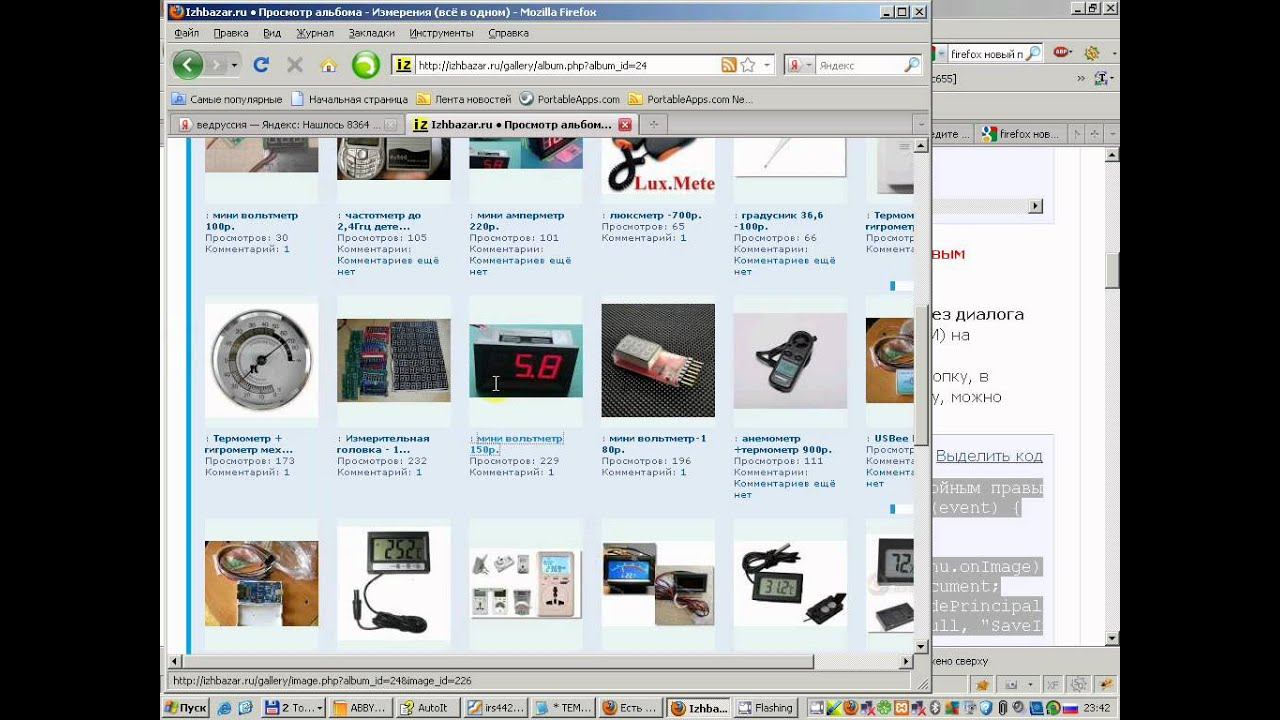1280x720 pixels.
Task: Open the PortableApps.com bookmark
Action: click(570, 99)
